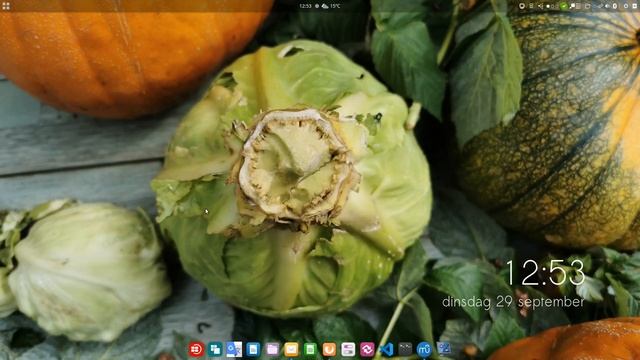Open the application grid menu in top panel
640x360 pixels.
coord(6,6)
